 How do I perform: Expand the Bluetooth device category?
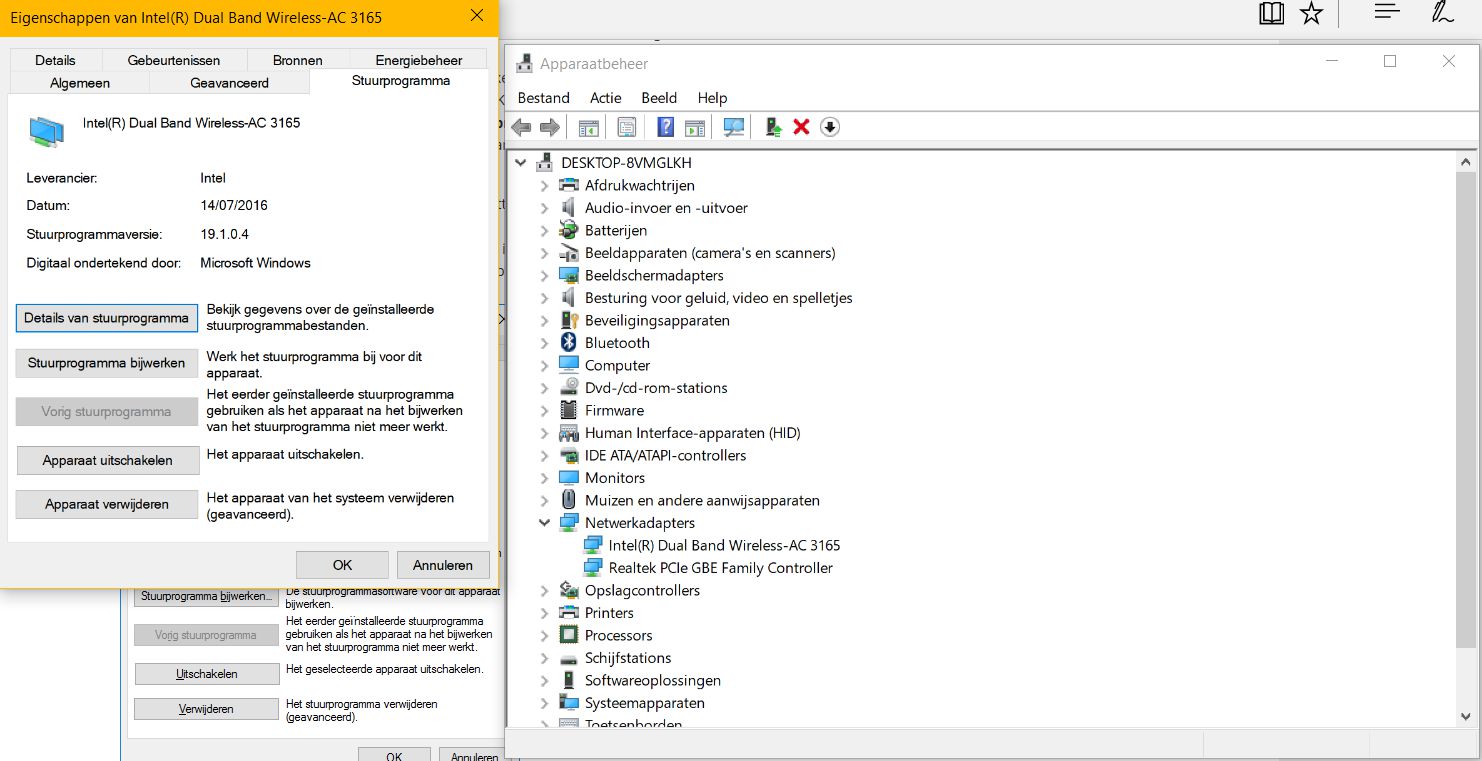pyautogui.click(x=544, y=343)
